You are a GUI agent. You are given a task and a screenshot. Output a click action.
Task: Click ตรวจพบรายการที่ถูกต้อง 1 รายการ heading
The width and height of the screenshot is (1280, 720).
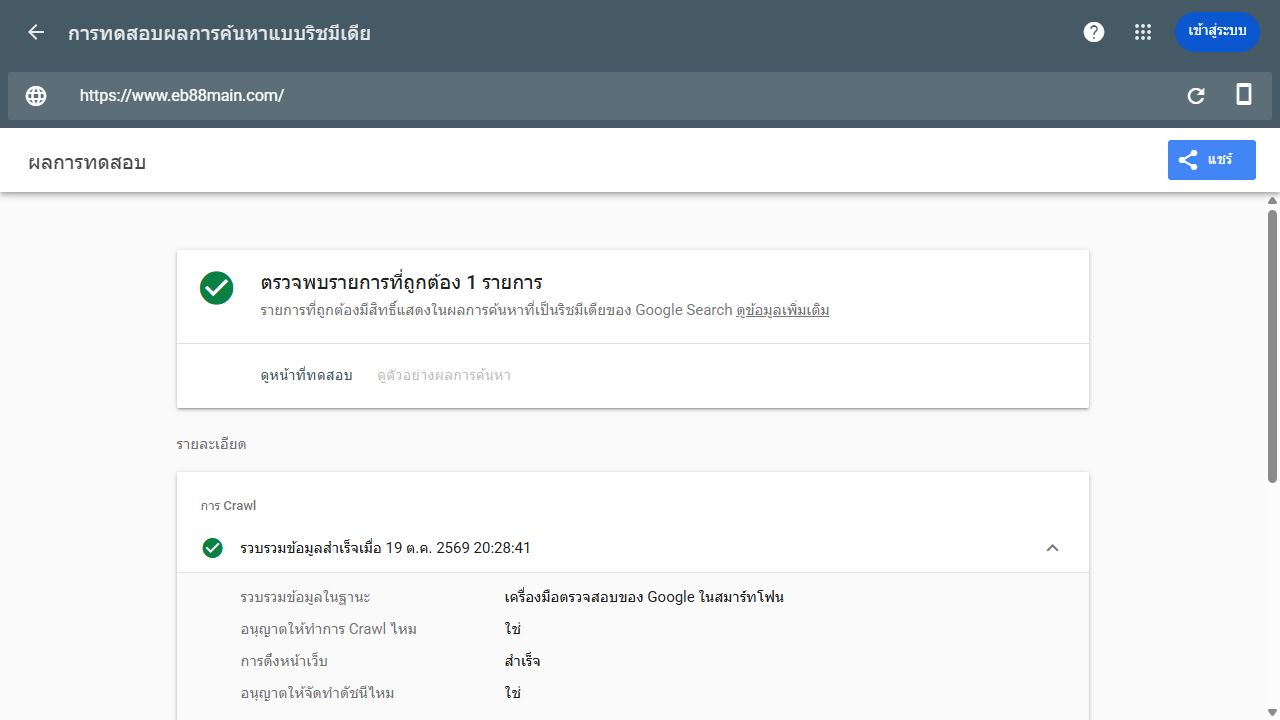pos(401,283)
